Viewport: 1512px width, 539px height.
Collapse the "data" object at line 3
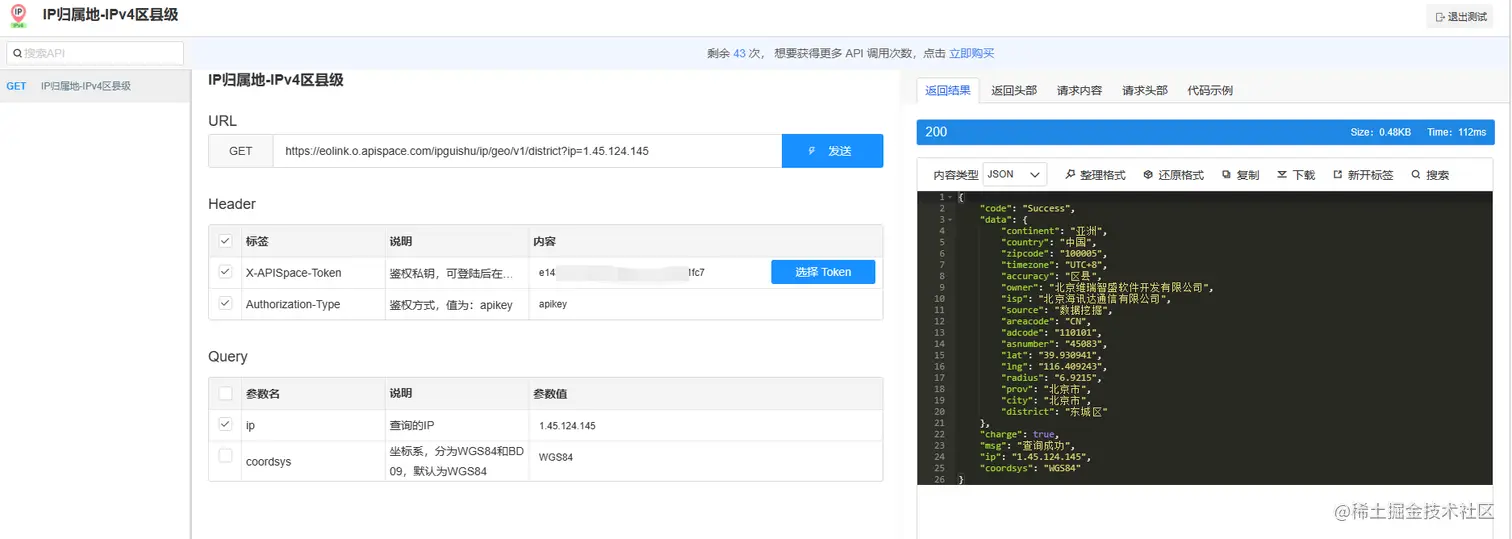tap(951, 220)
